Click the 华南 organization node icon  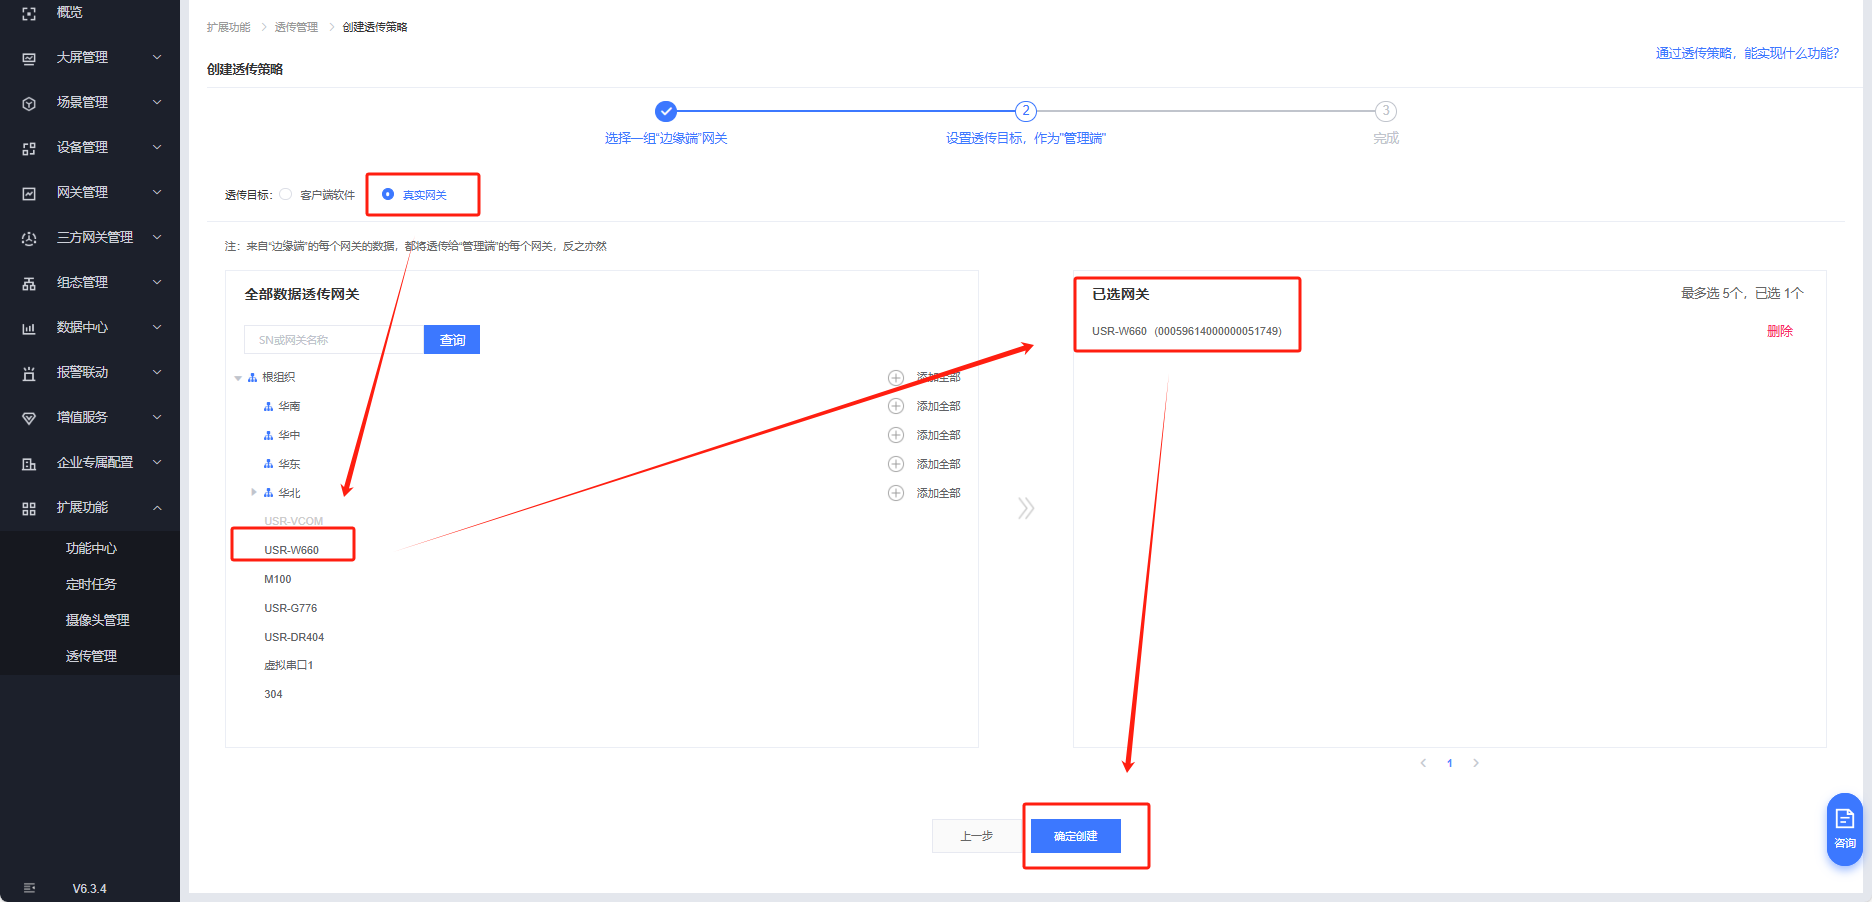[x=268, y=406]
